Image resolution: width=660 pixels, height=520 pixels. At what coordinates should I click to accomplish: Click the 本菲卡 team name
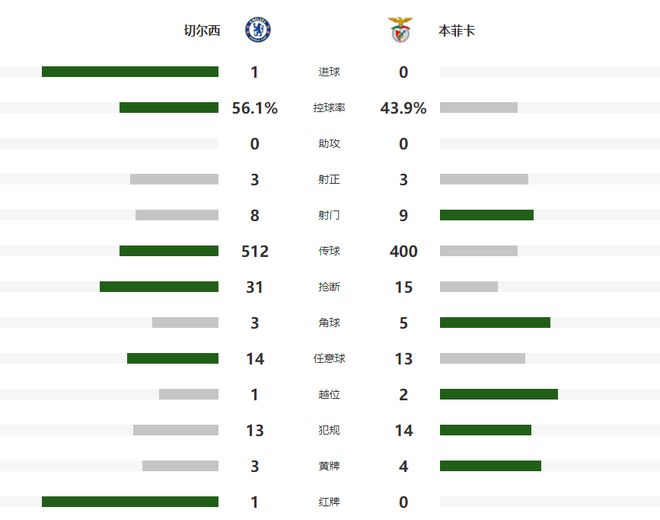point(457,31)
